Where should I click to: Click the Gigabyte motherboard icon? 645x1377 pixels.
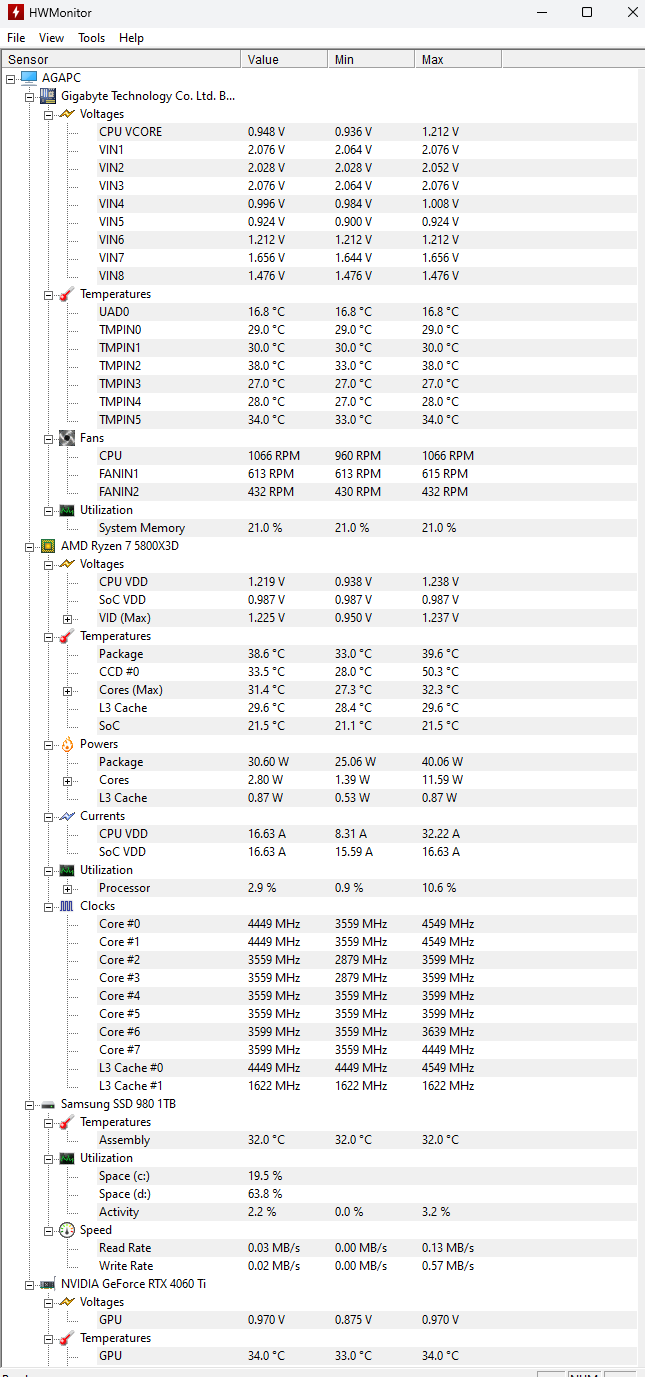[x=48, y=96]
